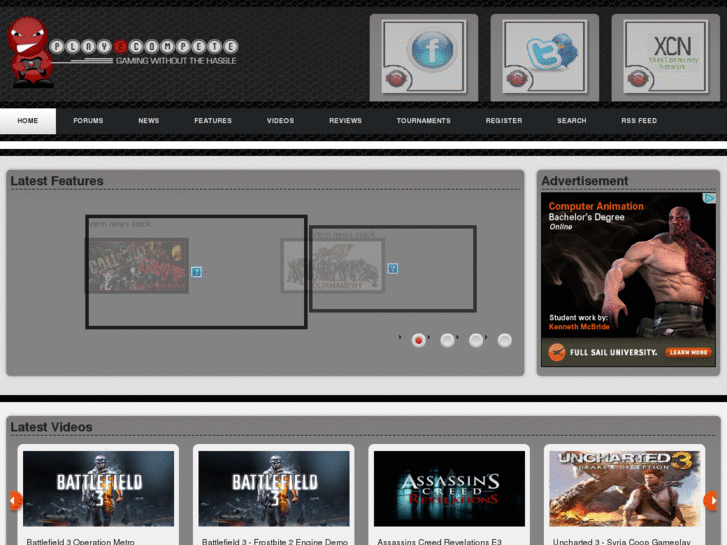Click the Advertisement heading
Image resolution: width=727 pixels, height=545 pixels.
coord(585,181)
